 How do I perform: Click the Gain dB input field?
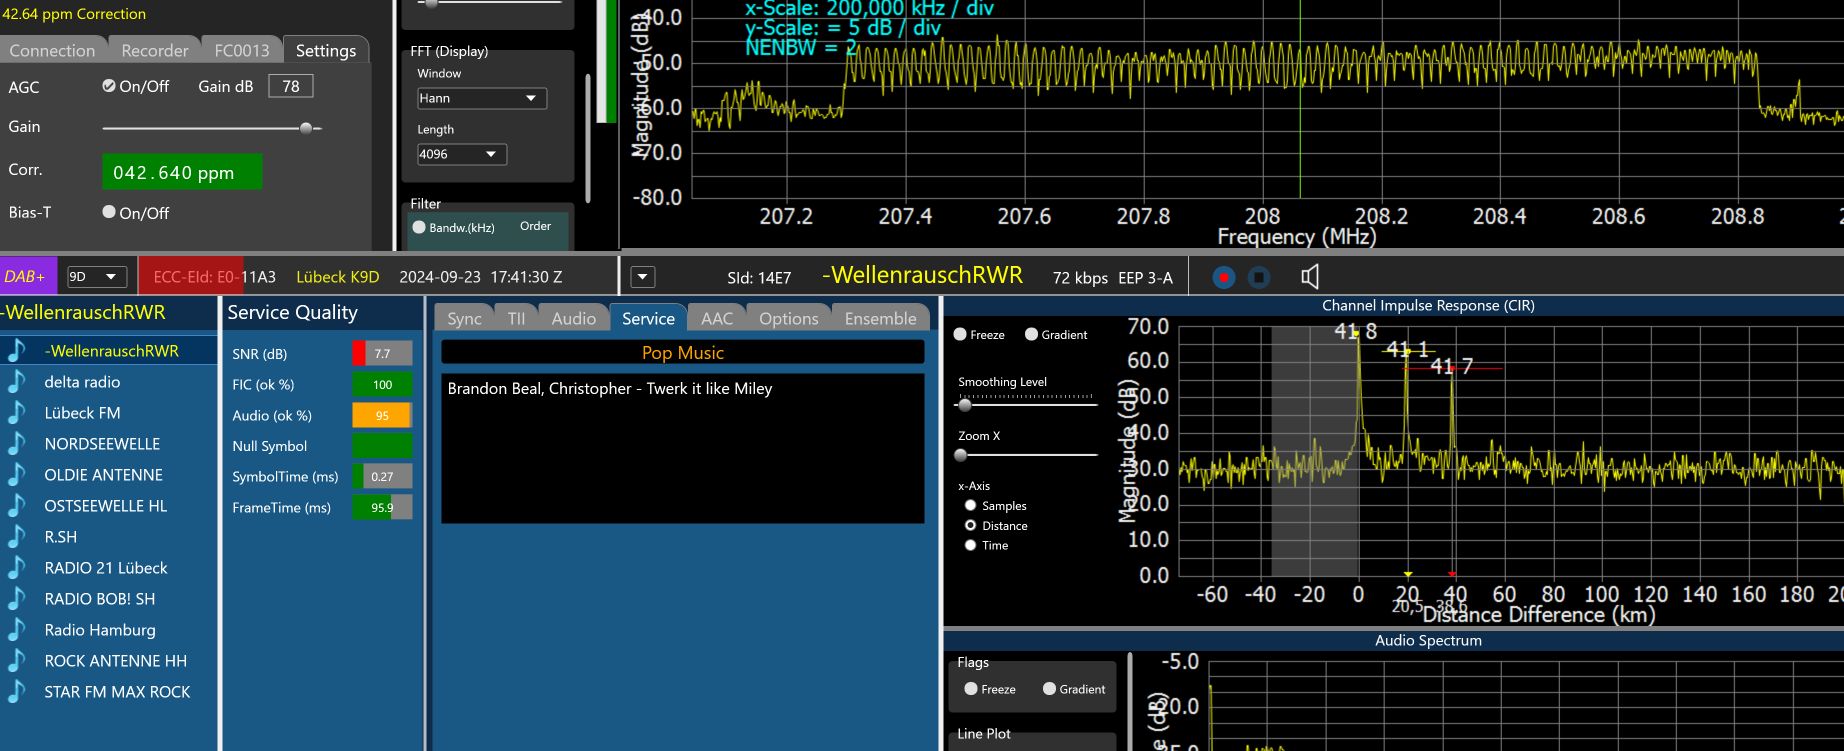pos(290,86)
